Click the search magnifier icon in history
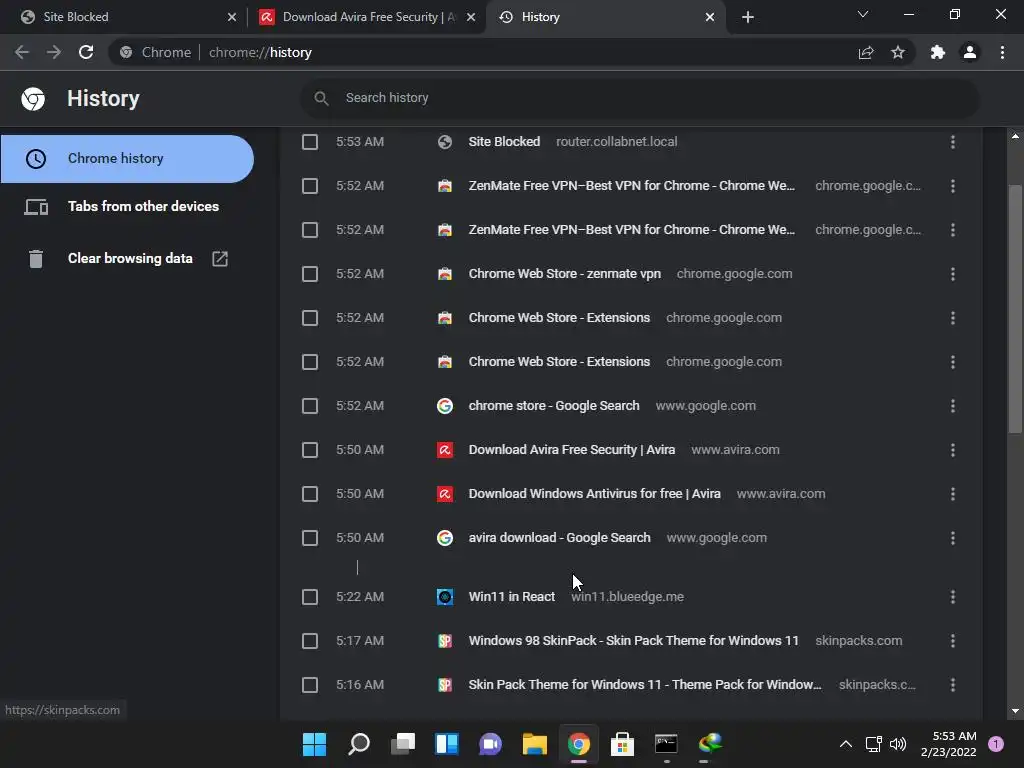Viewport: 1024px width, 768px height. [x=321, y=98]
